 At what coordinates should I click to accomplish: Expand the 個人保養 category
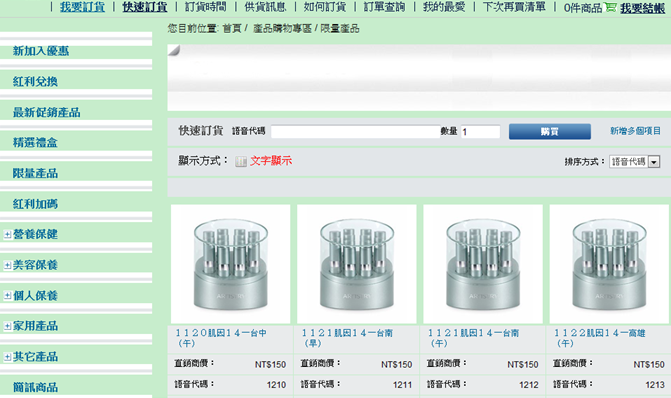(x=7, y=296)
